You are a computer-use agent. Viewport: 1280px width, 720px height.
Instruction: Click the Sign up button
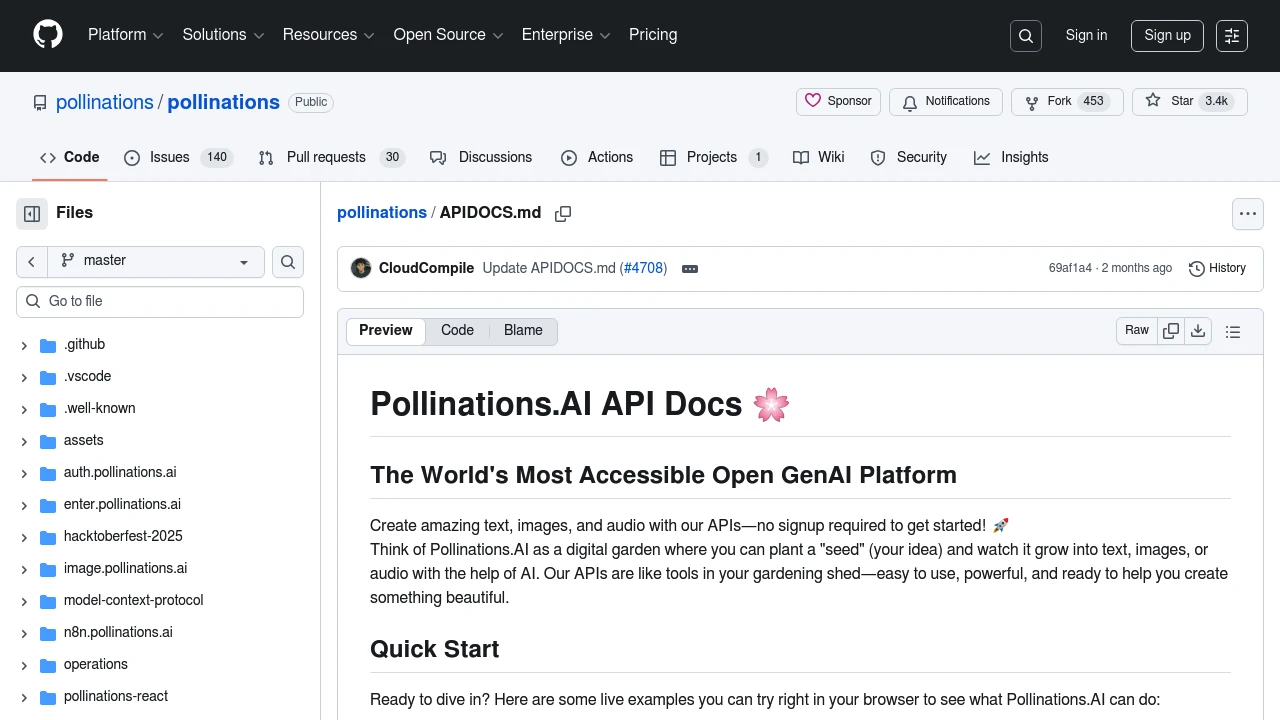pos(1167,36)
